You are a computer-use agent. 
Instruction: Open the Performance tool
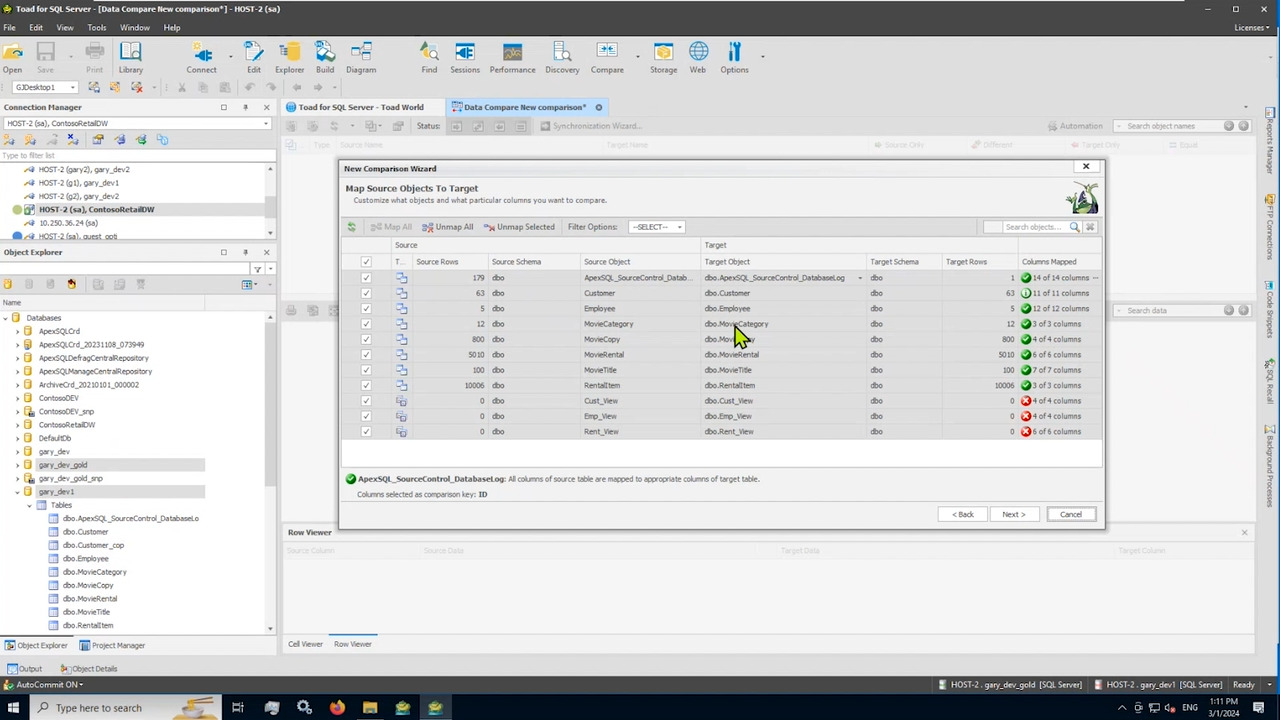click(512, 58)
